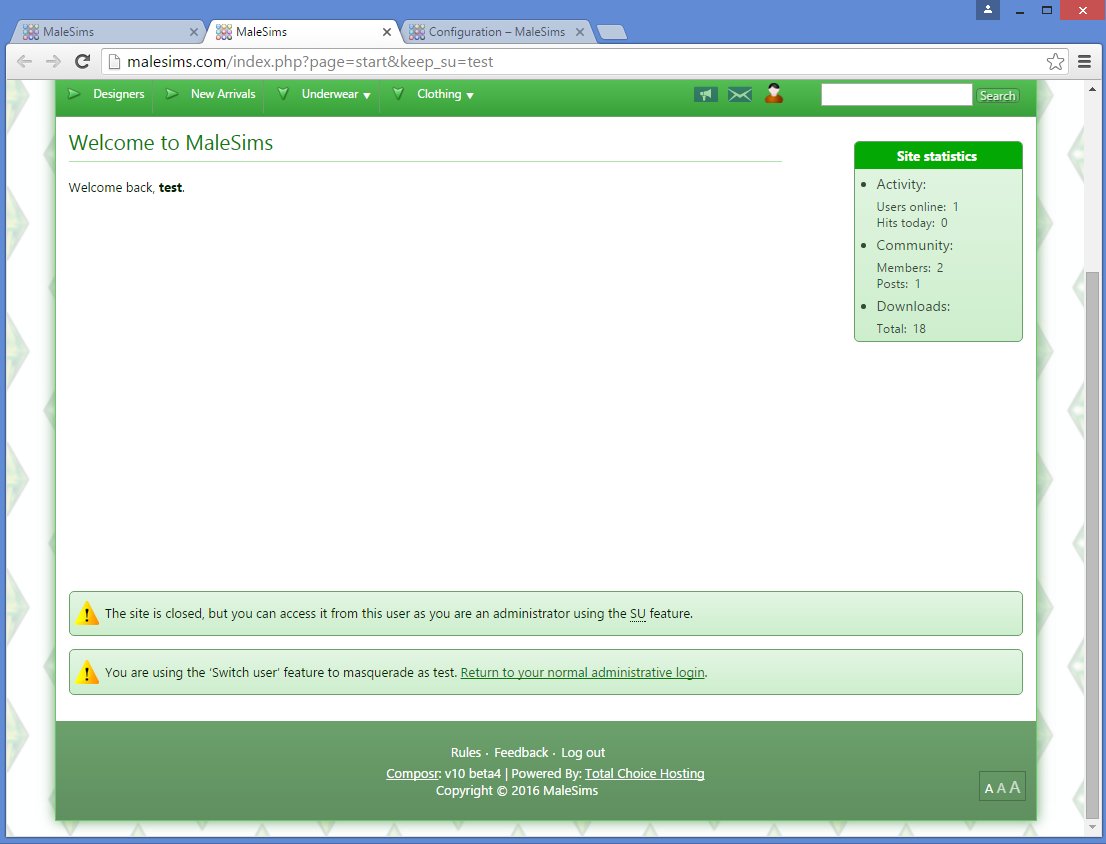Open the user avatar account icon
The width and height of the screenshot is (1106, 844).
coord(774,93)
